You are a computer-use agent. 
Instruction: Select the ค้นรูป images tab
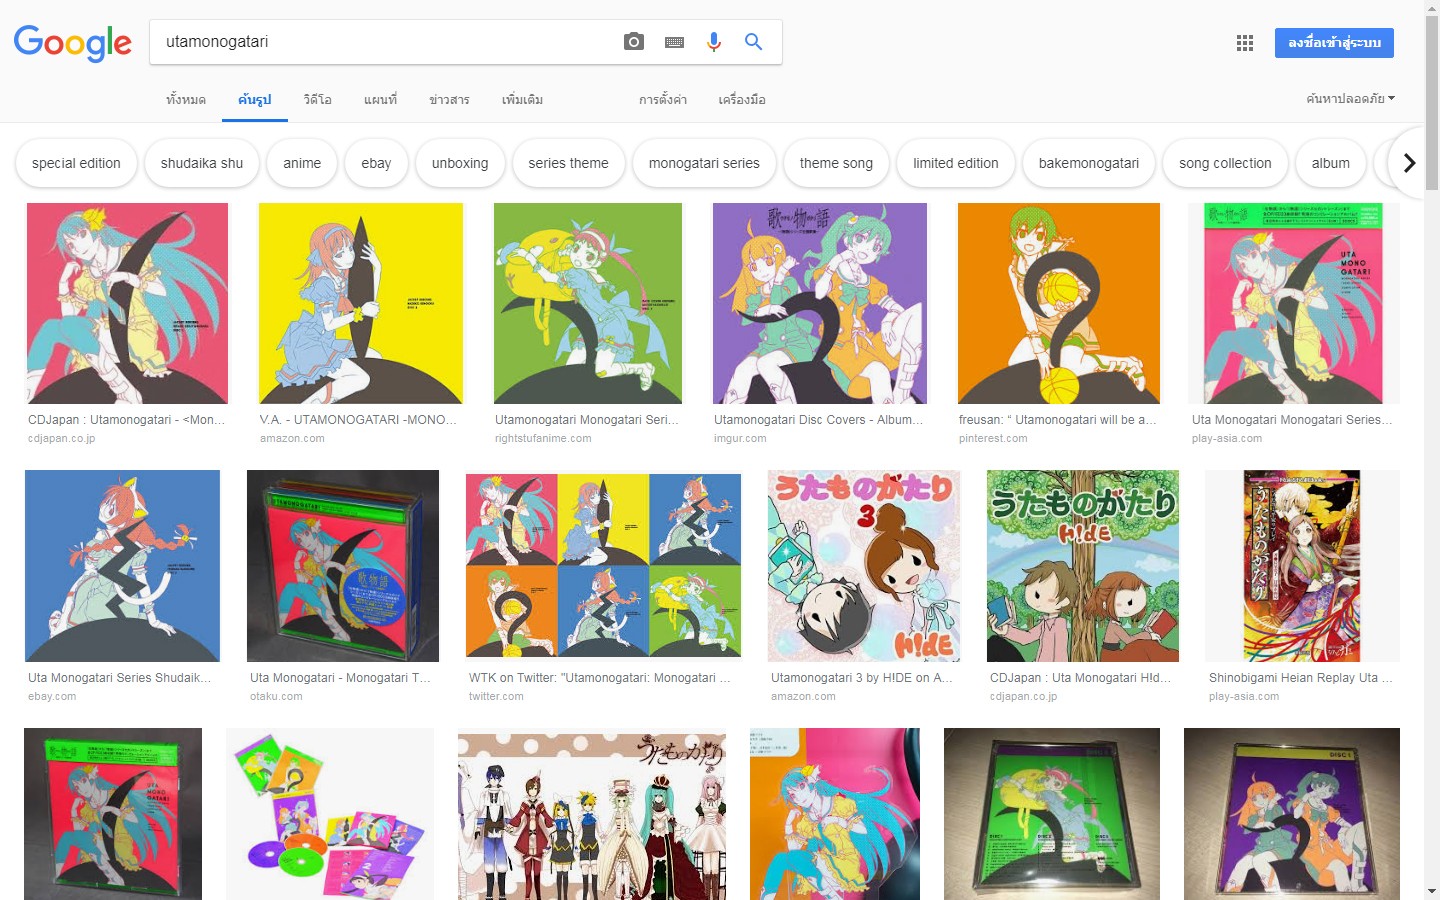(x=255, y=100)
